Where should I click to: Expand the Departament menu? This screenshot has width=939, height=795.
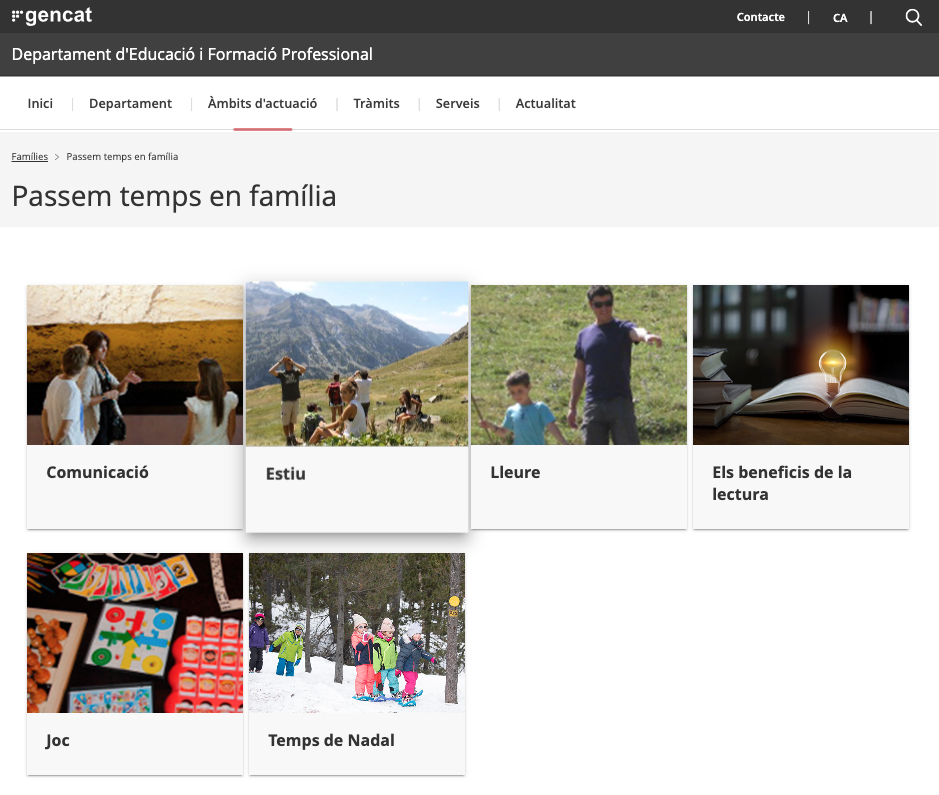130,103
